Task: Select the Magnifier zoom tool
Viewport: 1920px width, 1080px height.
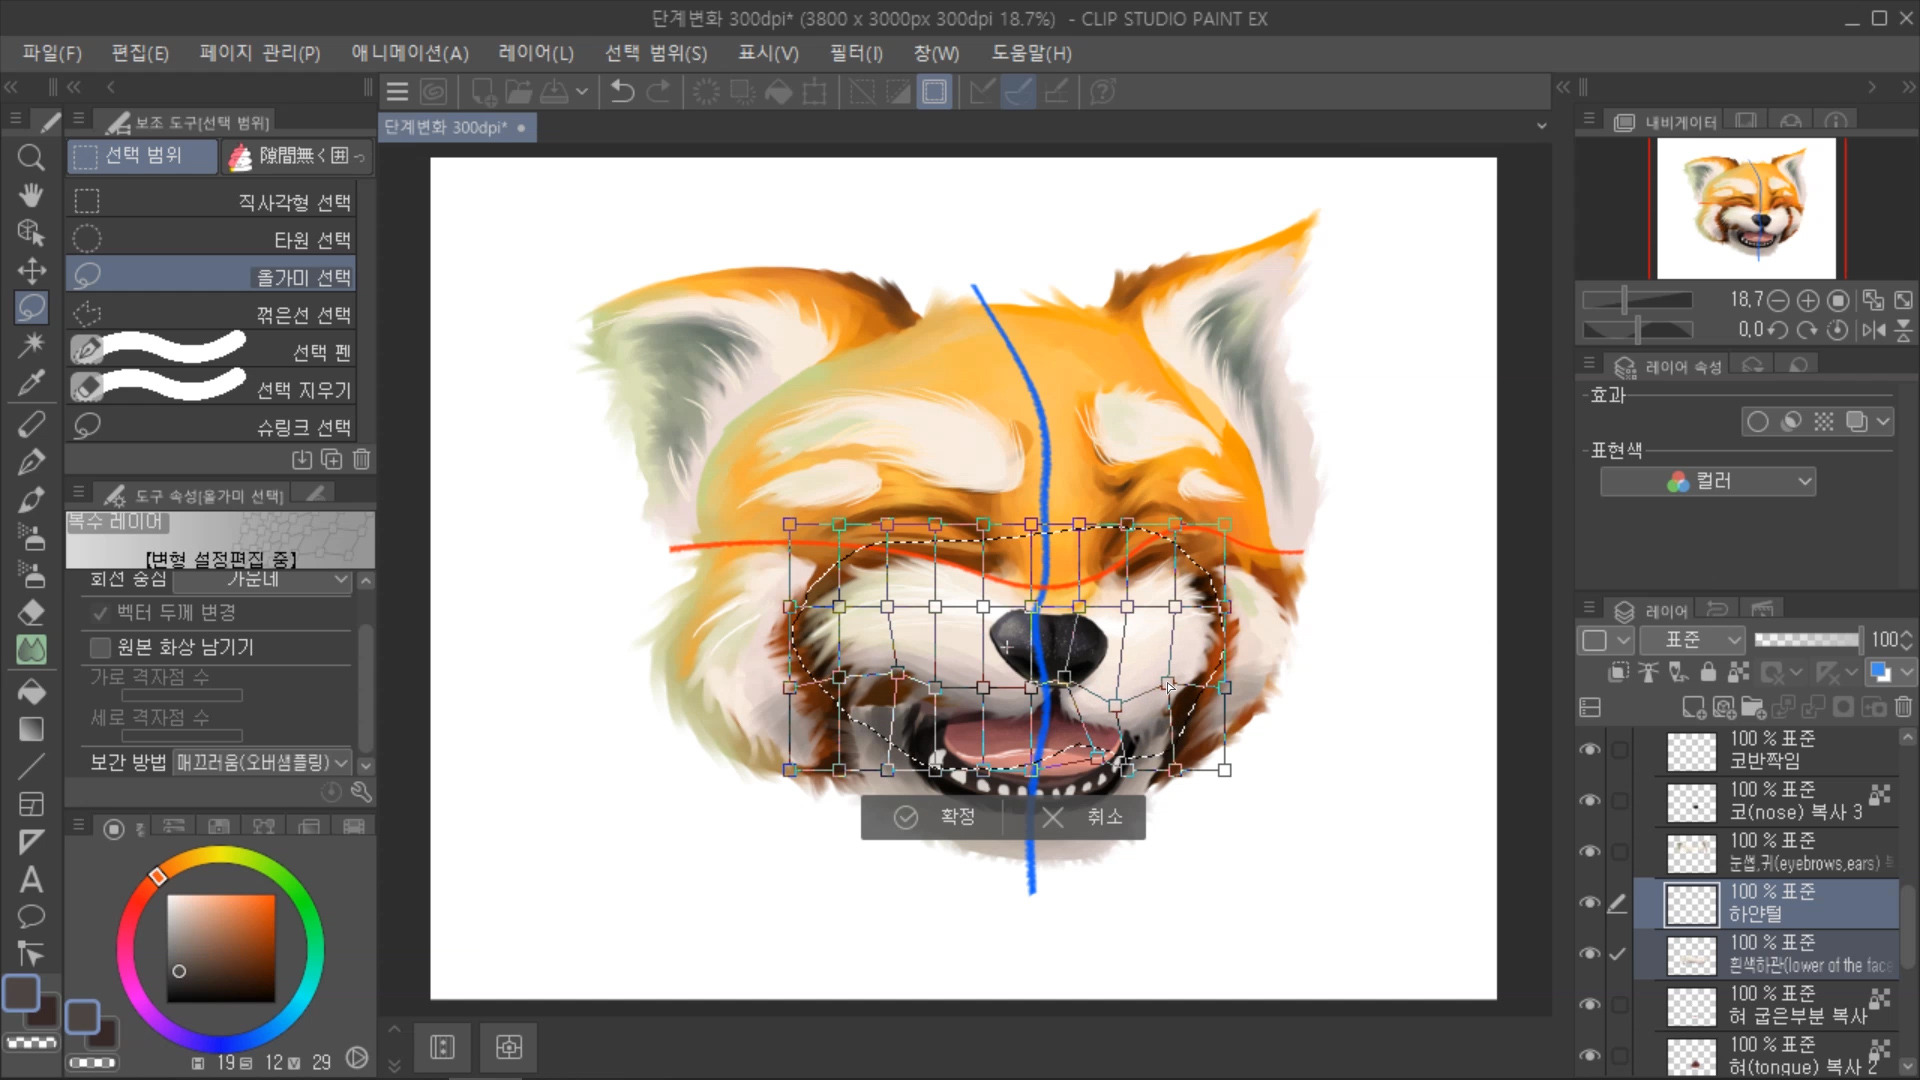Action: tap(31, 157)
